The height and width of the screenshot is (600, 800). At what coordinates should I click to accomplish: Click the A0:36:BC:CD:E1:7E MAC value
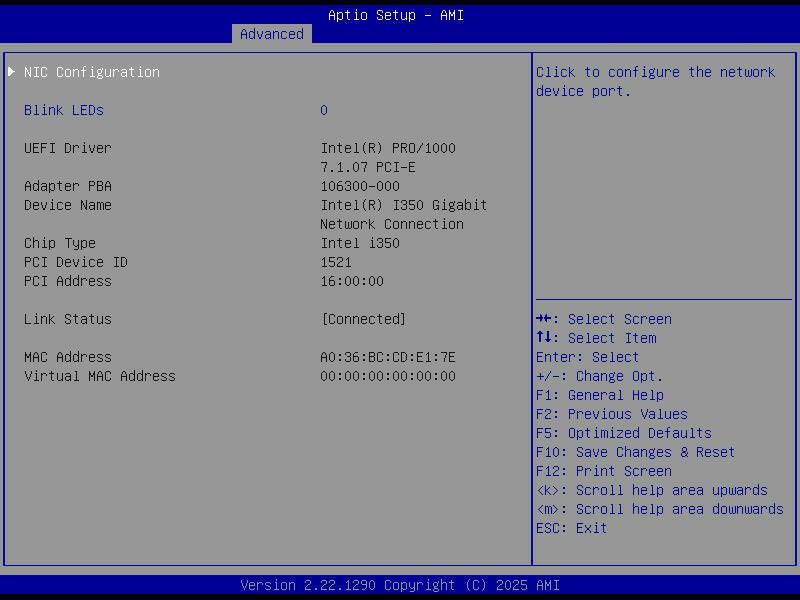[388, 357]
